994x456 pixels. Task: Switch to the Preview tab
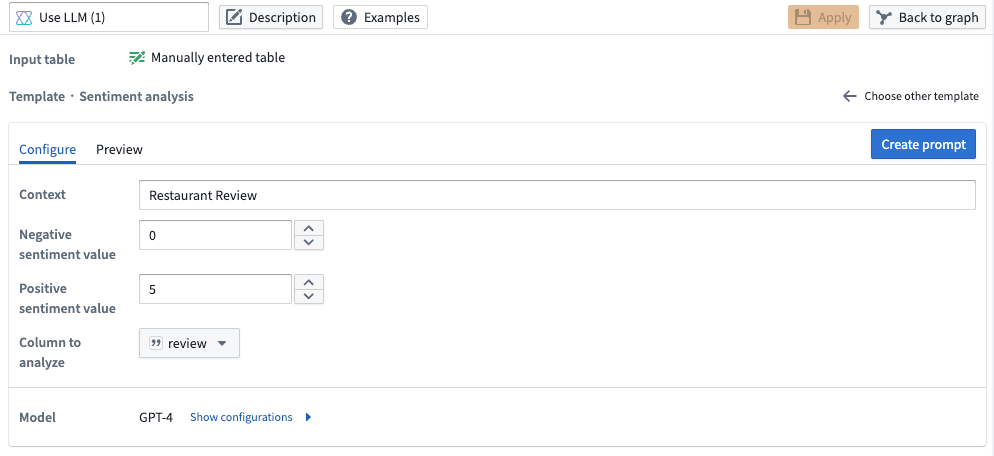[119, 150]
